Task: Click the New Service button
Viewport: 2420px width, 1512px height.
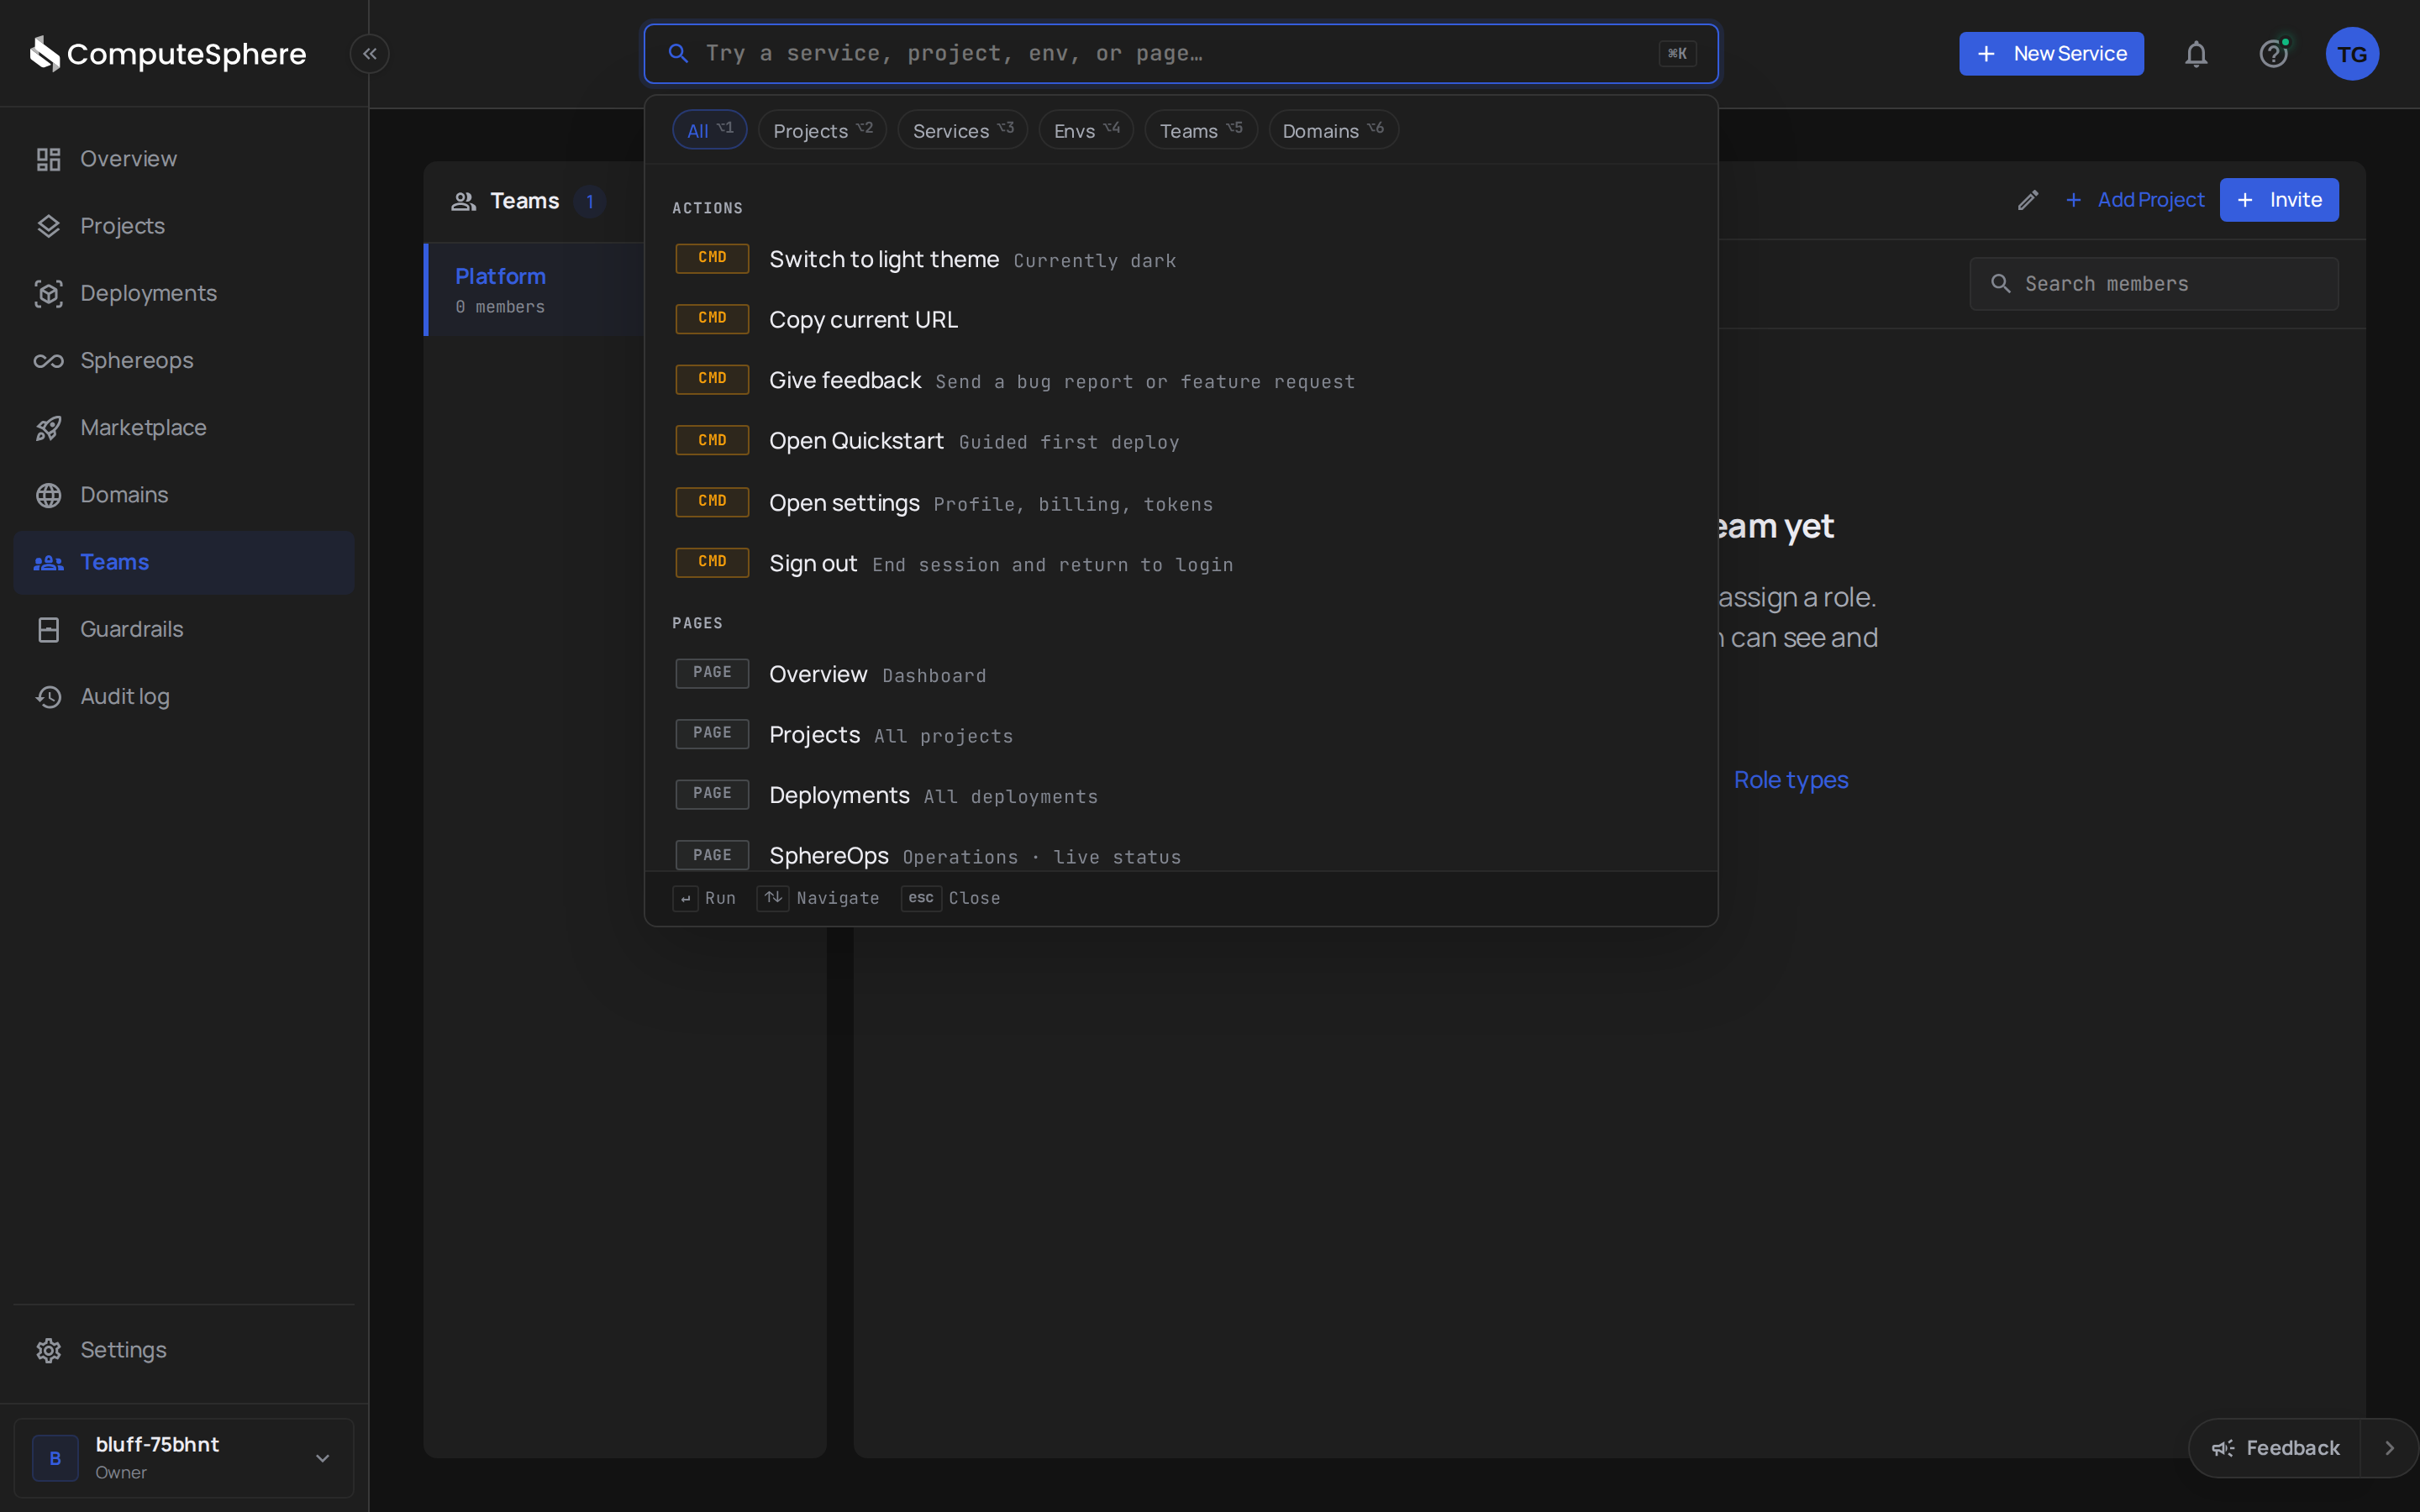Action: [x=2051, y=54]
